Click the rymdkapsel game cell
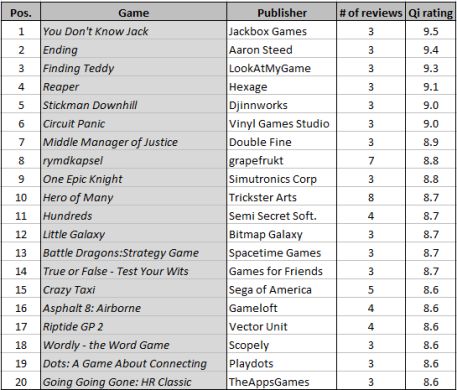Image resolution: width=457 pixels, height=390 pixels. click(x=133, y=161)
